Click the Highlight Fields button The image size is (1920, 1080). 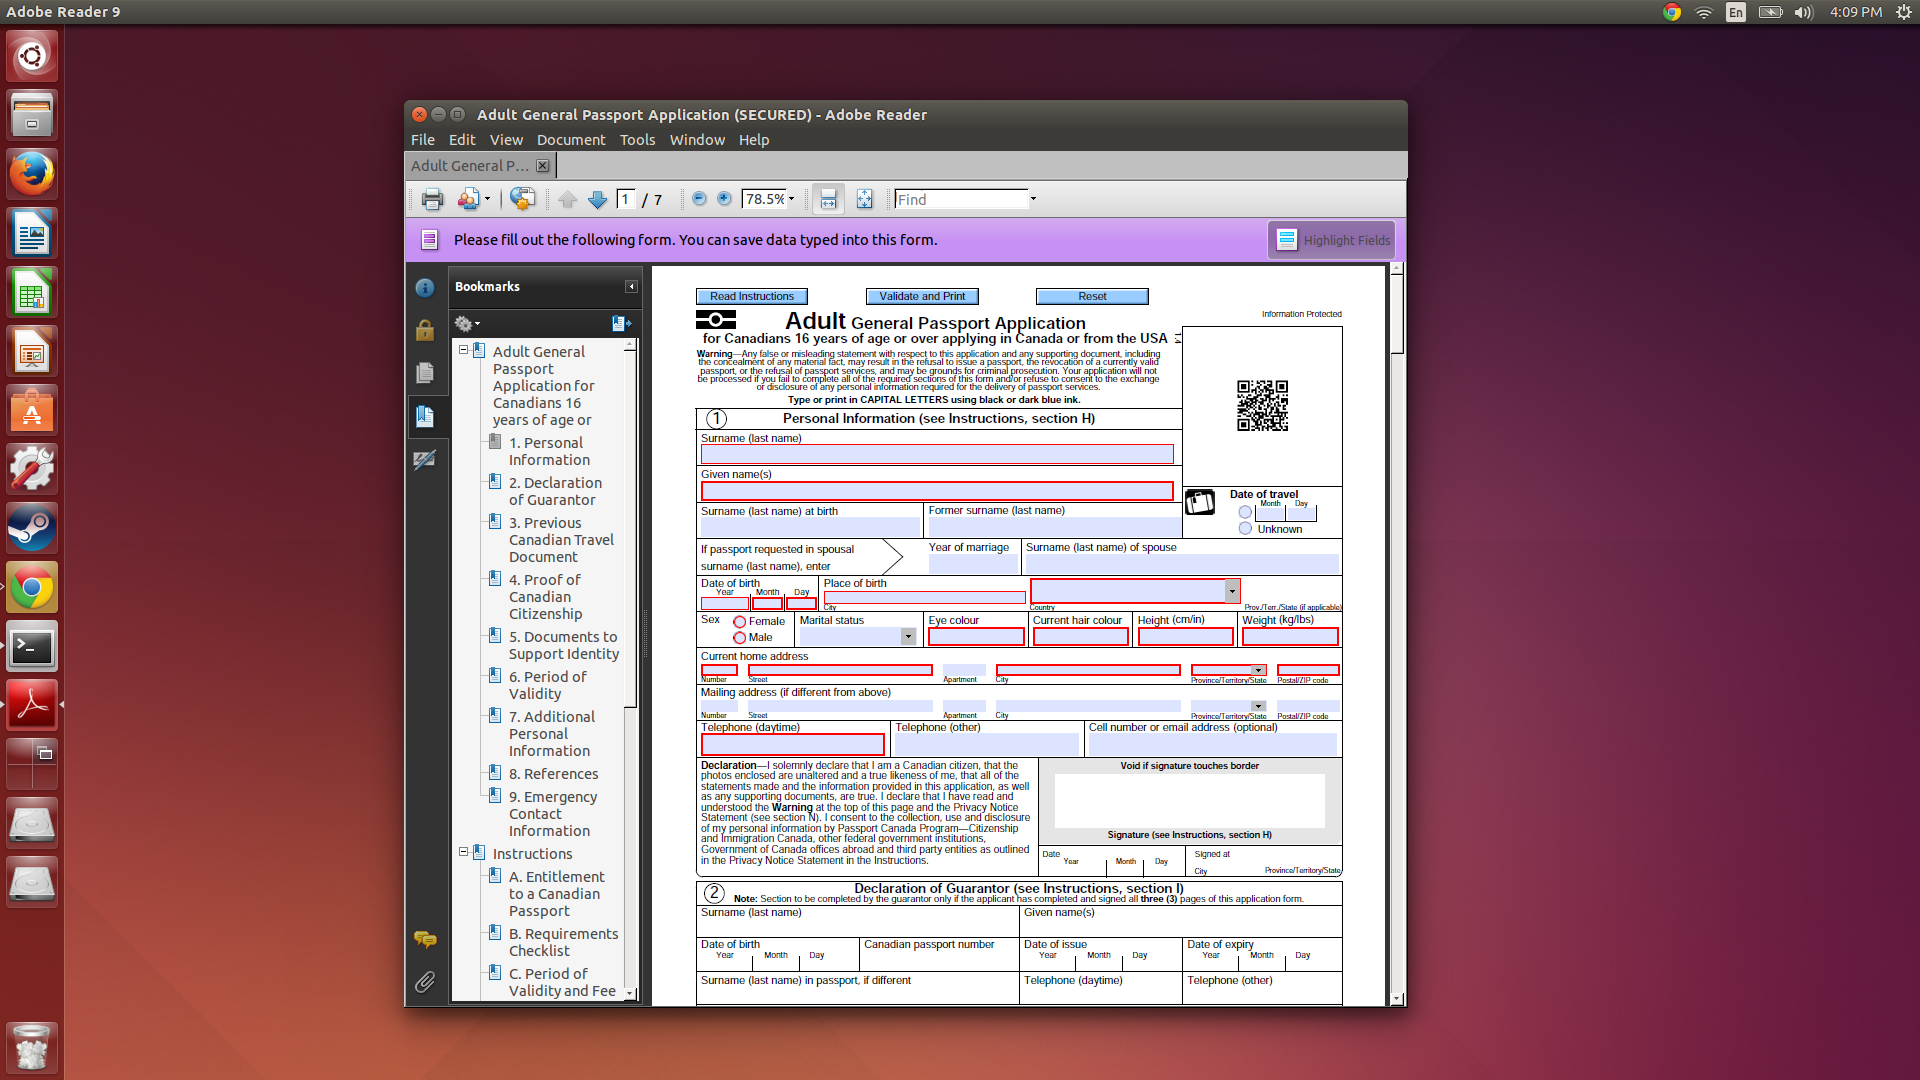pyautogui.click(x=1333, y=240)
